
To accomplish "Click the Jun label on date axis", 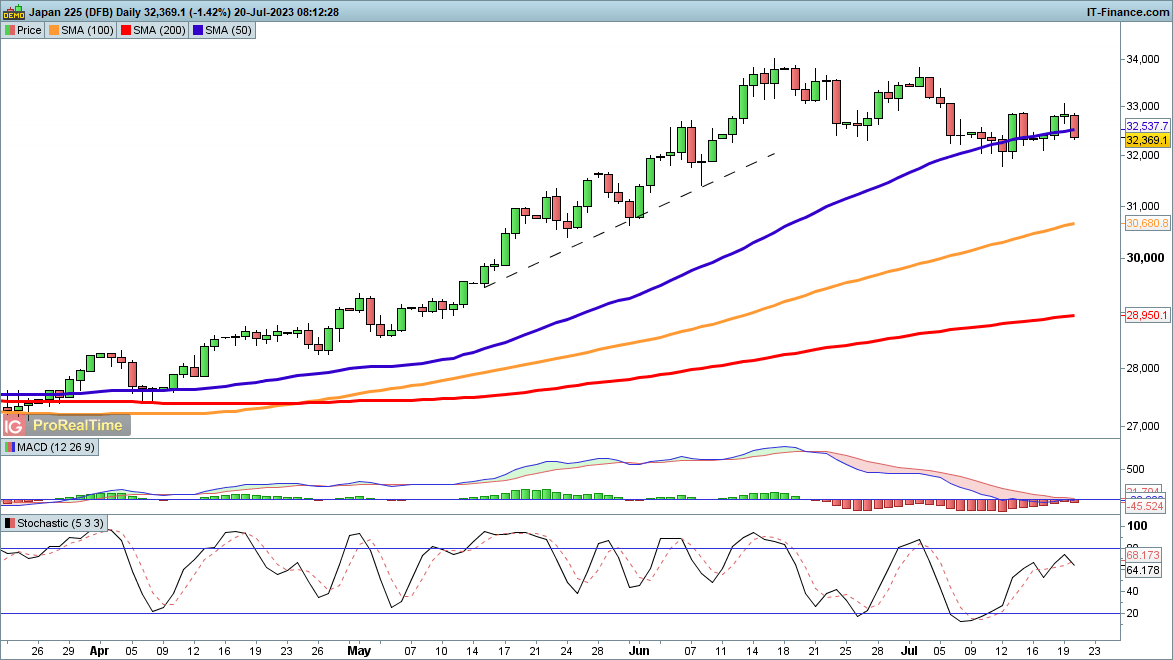I will 639,651.
